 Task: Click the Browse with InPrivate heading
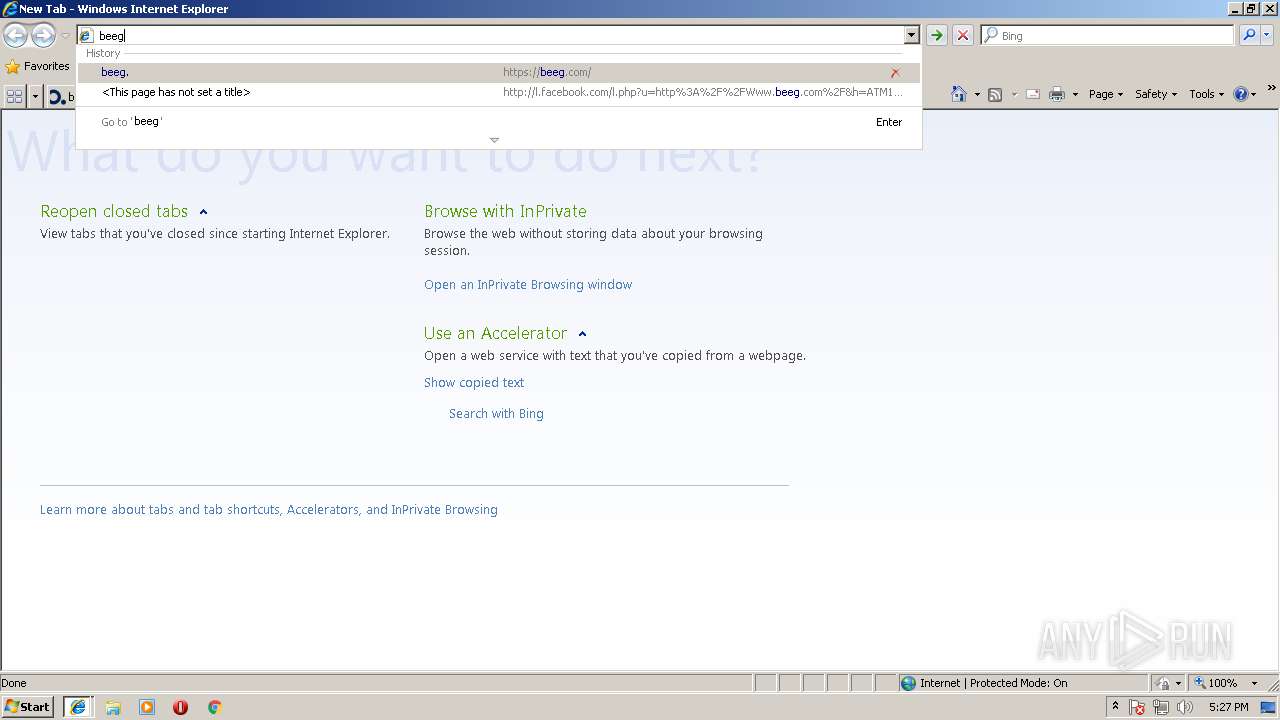[505, 211]
